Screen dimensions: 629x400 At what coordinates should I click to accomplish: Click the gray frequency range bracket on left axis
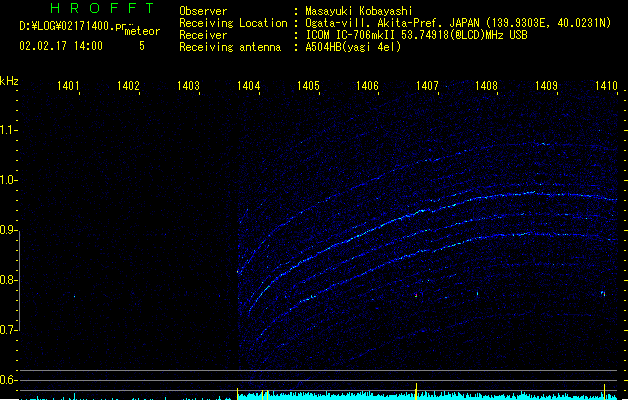19,281
